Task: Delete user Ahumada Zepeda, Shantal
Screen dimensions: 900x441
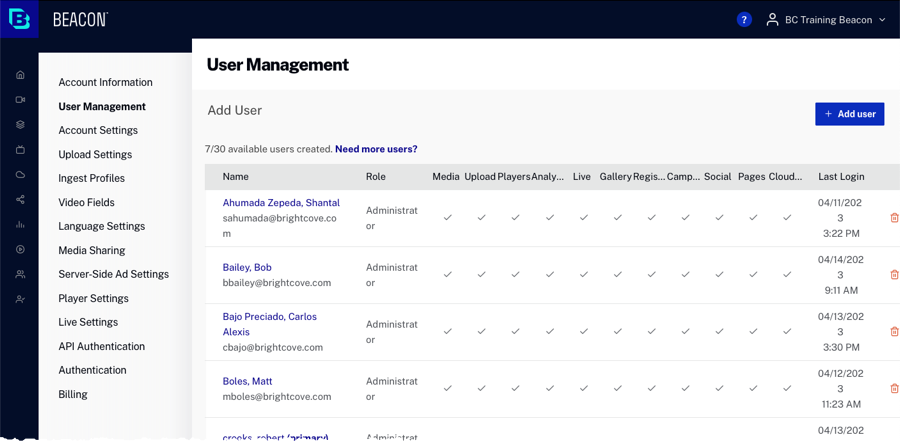Action: tap(894, 218)
